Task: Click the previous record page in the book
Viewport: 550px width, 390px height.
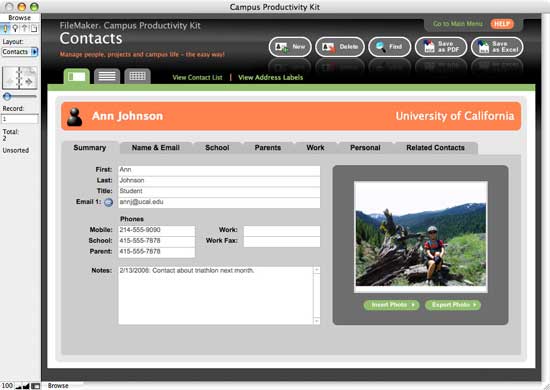Action: 11,78
